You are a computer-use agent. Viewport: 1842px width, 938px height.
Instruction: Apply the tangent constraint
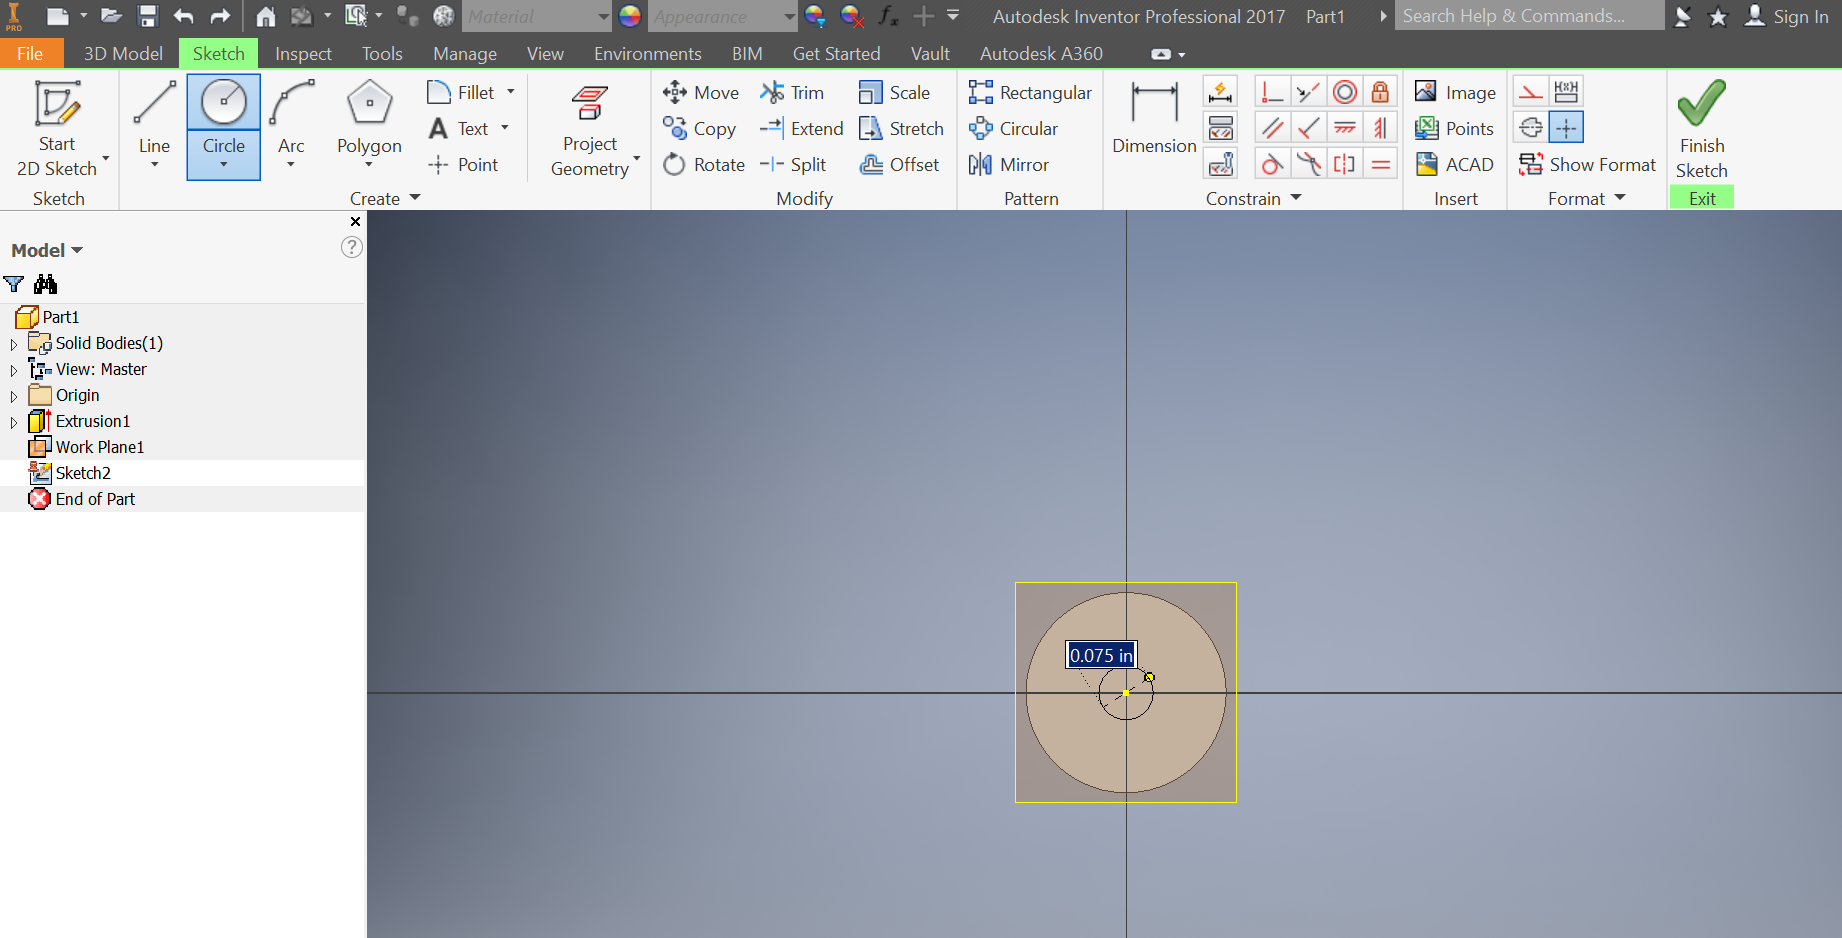(x=1272, y=164)
